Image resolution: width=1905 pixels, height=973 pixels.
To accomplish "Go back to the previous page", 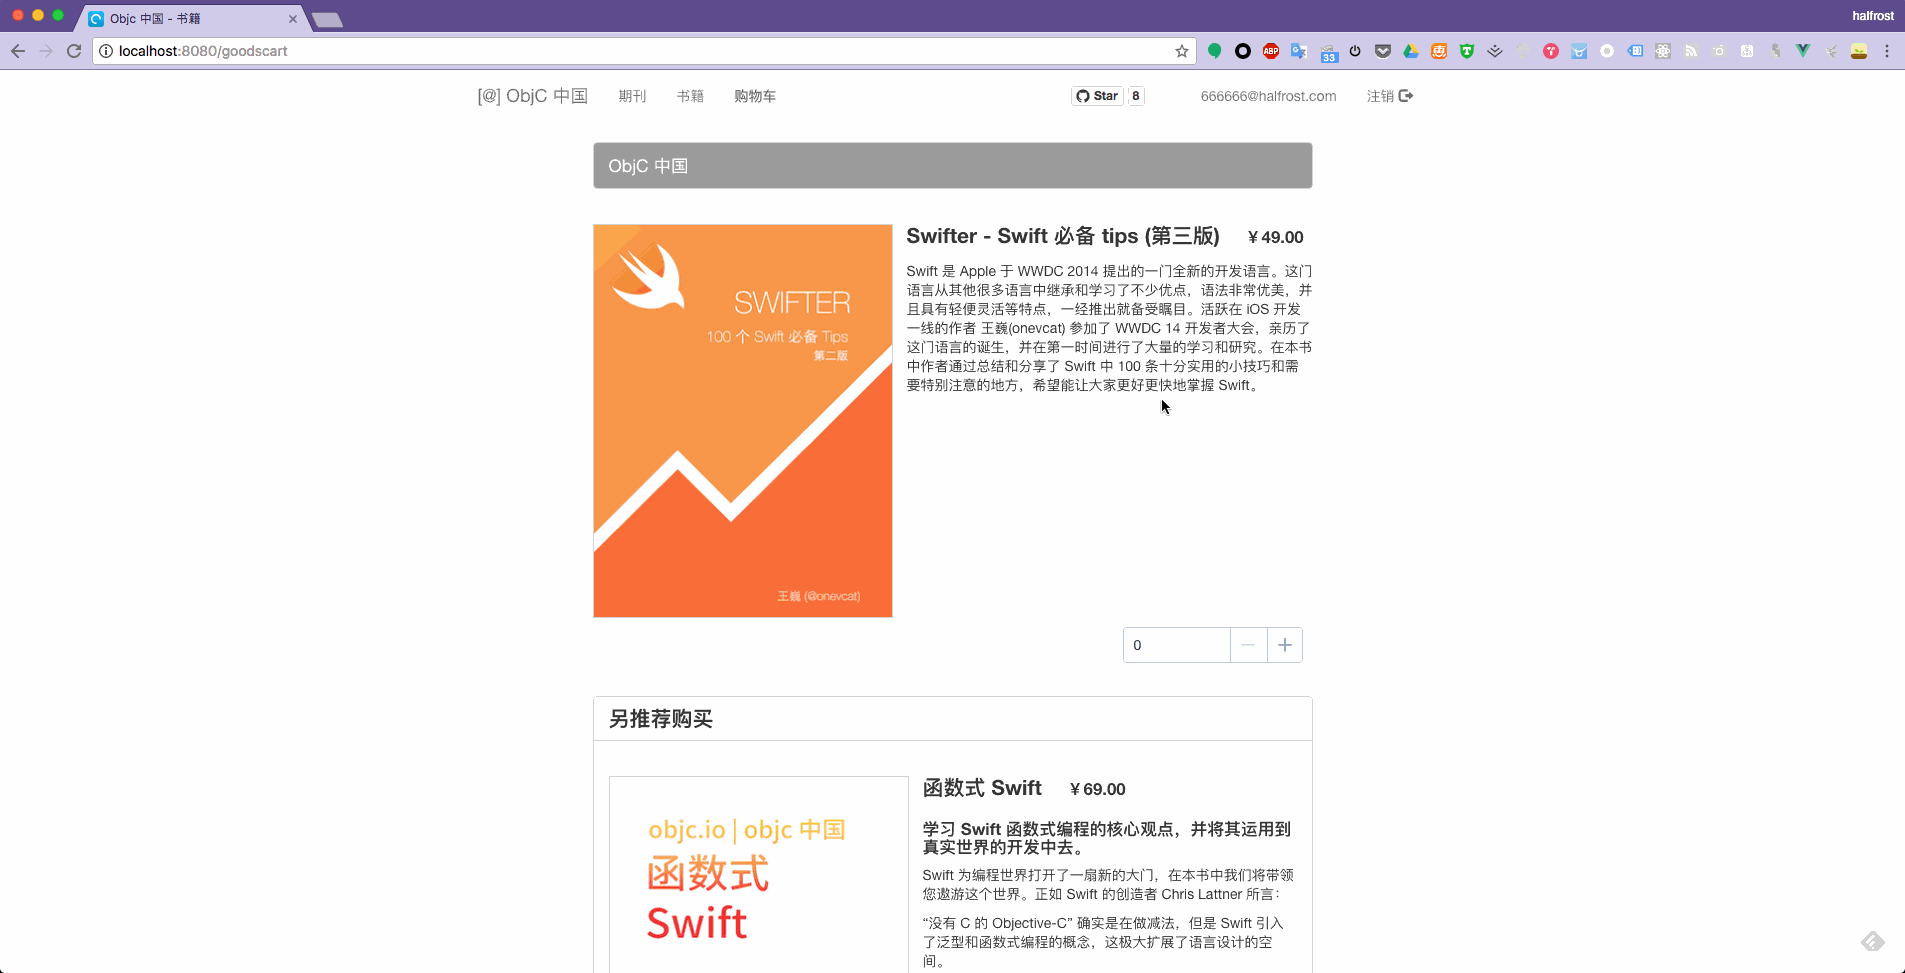I will 18,51.
